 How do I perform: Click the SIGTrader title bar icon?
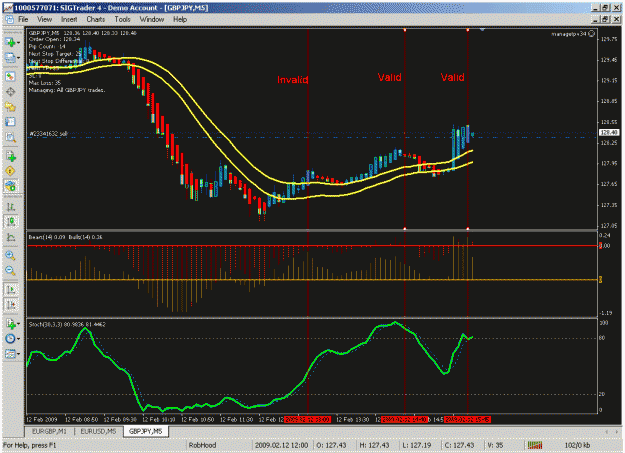coord(8,8)
